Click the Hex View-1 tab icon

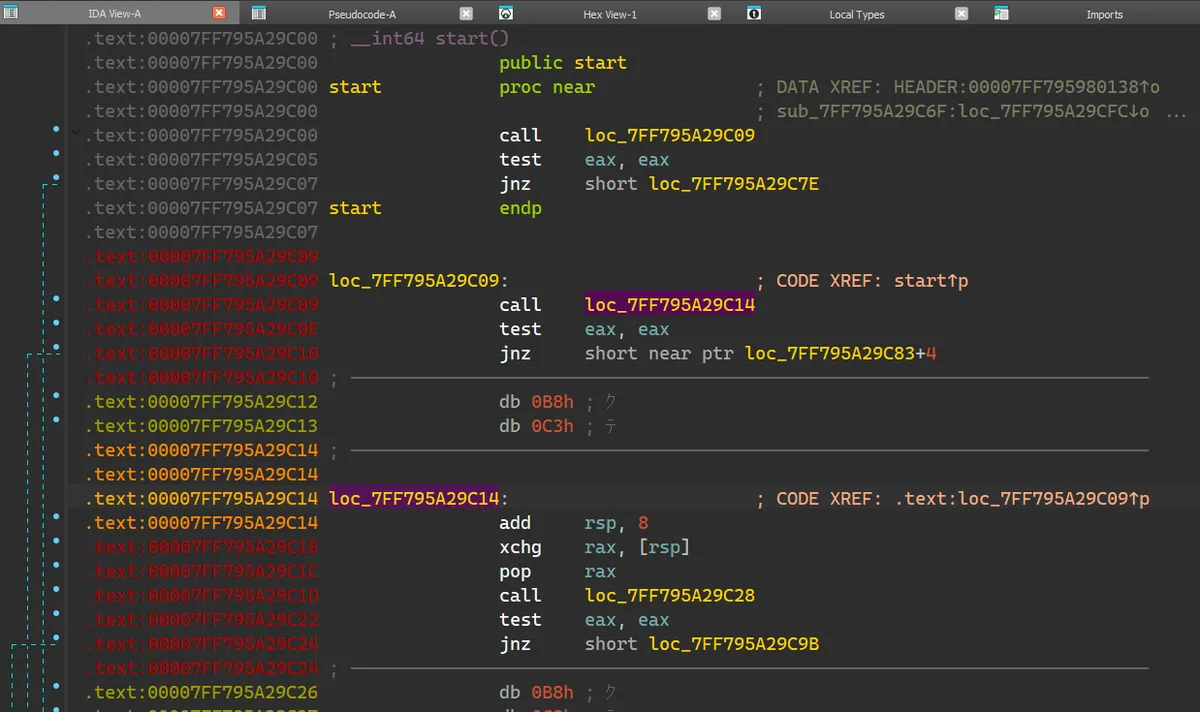pos(506,14)
